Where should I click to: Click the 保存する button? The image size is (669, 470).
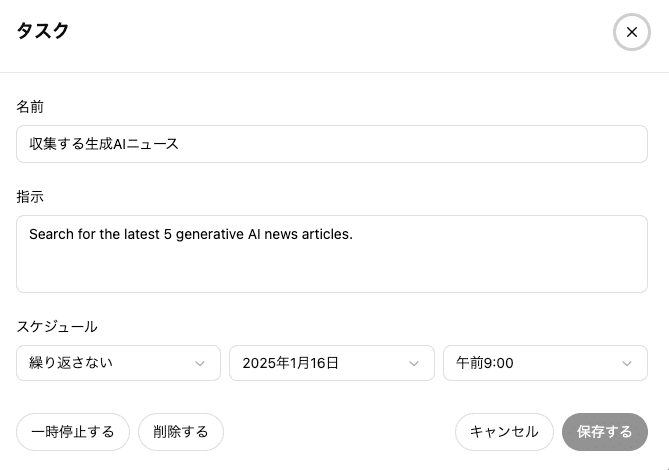pyautogui.click(x=605, y=432)
